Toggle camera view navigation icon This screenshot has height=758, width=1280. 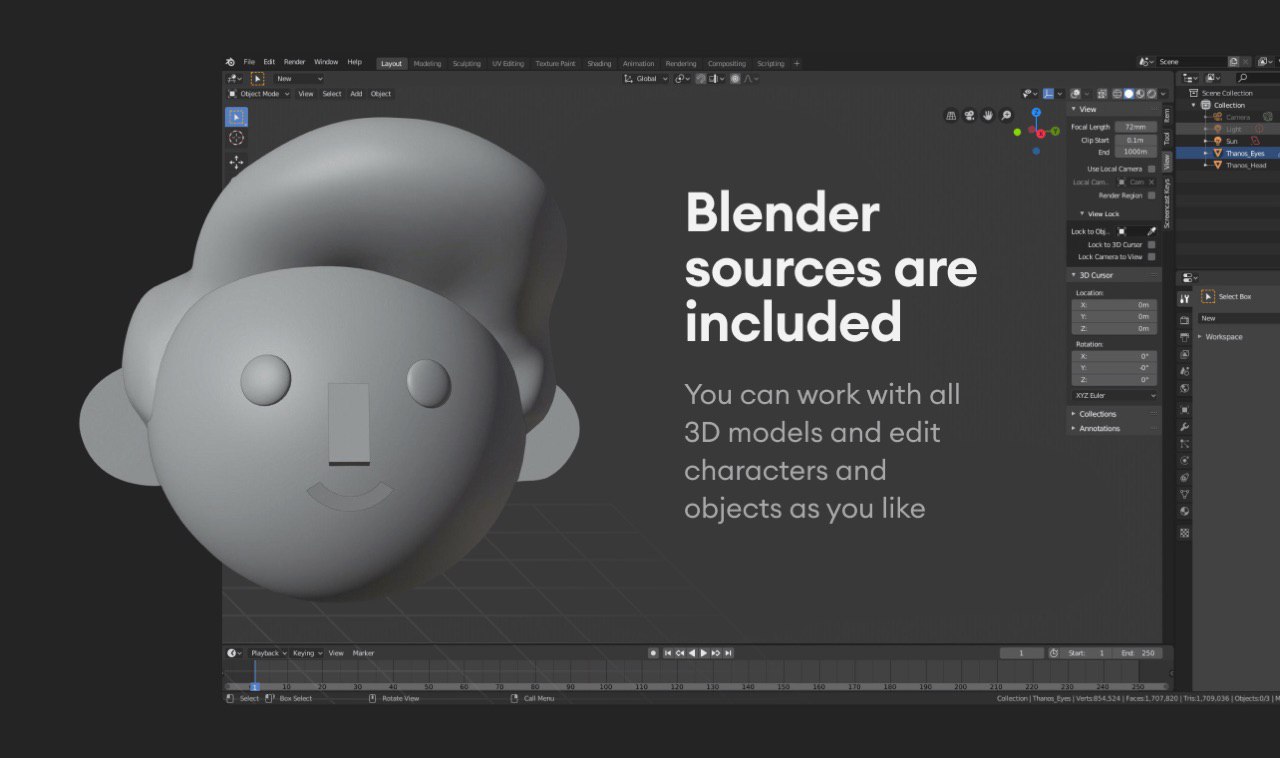[x=970, y=115]
